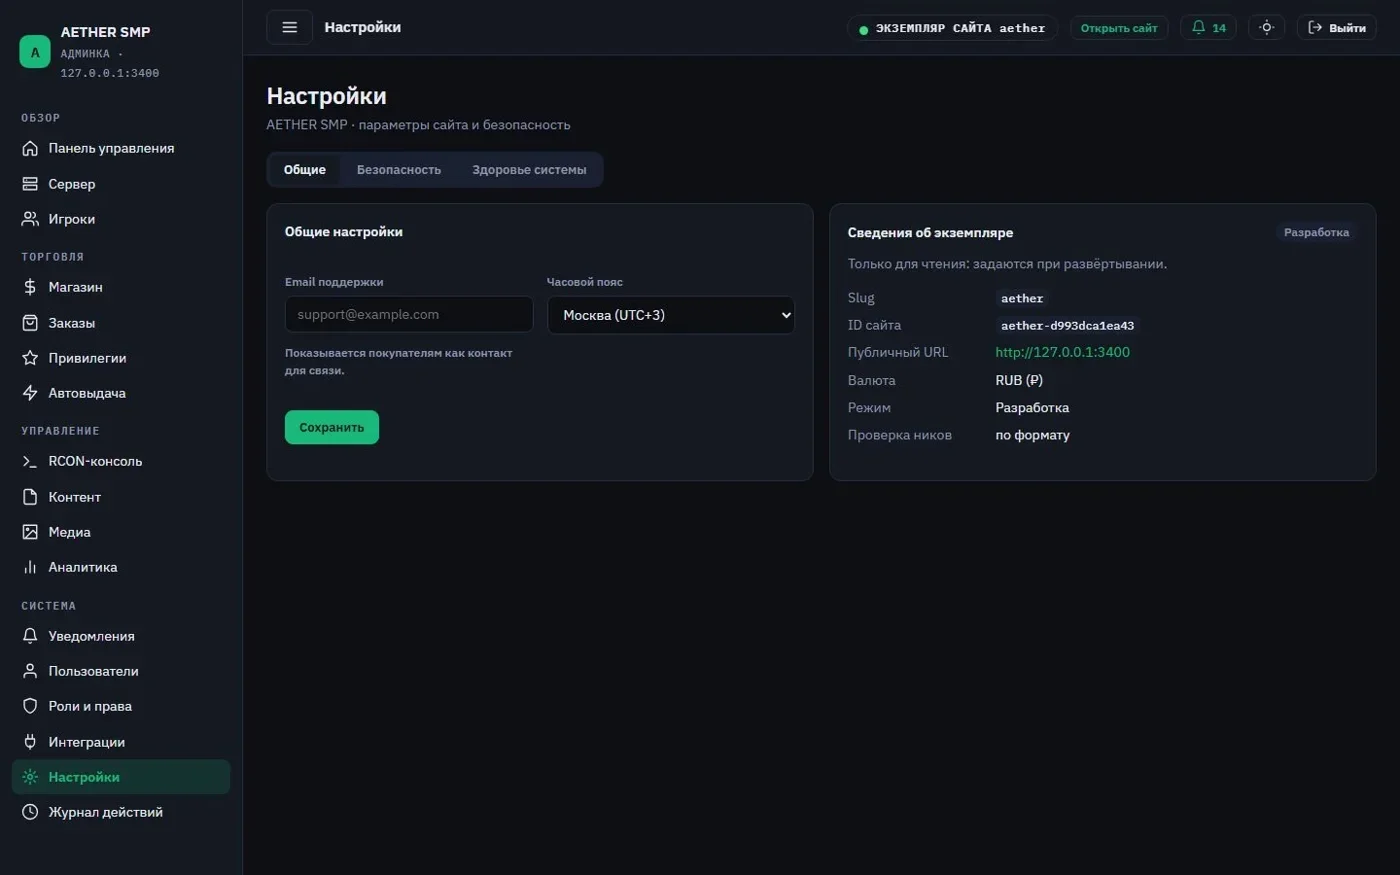The width and height of the screenshot is (1400, 875).
Task: Click the Контент file icon
Action: (x=30, y=497)
